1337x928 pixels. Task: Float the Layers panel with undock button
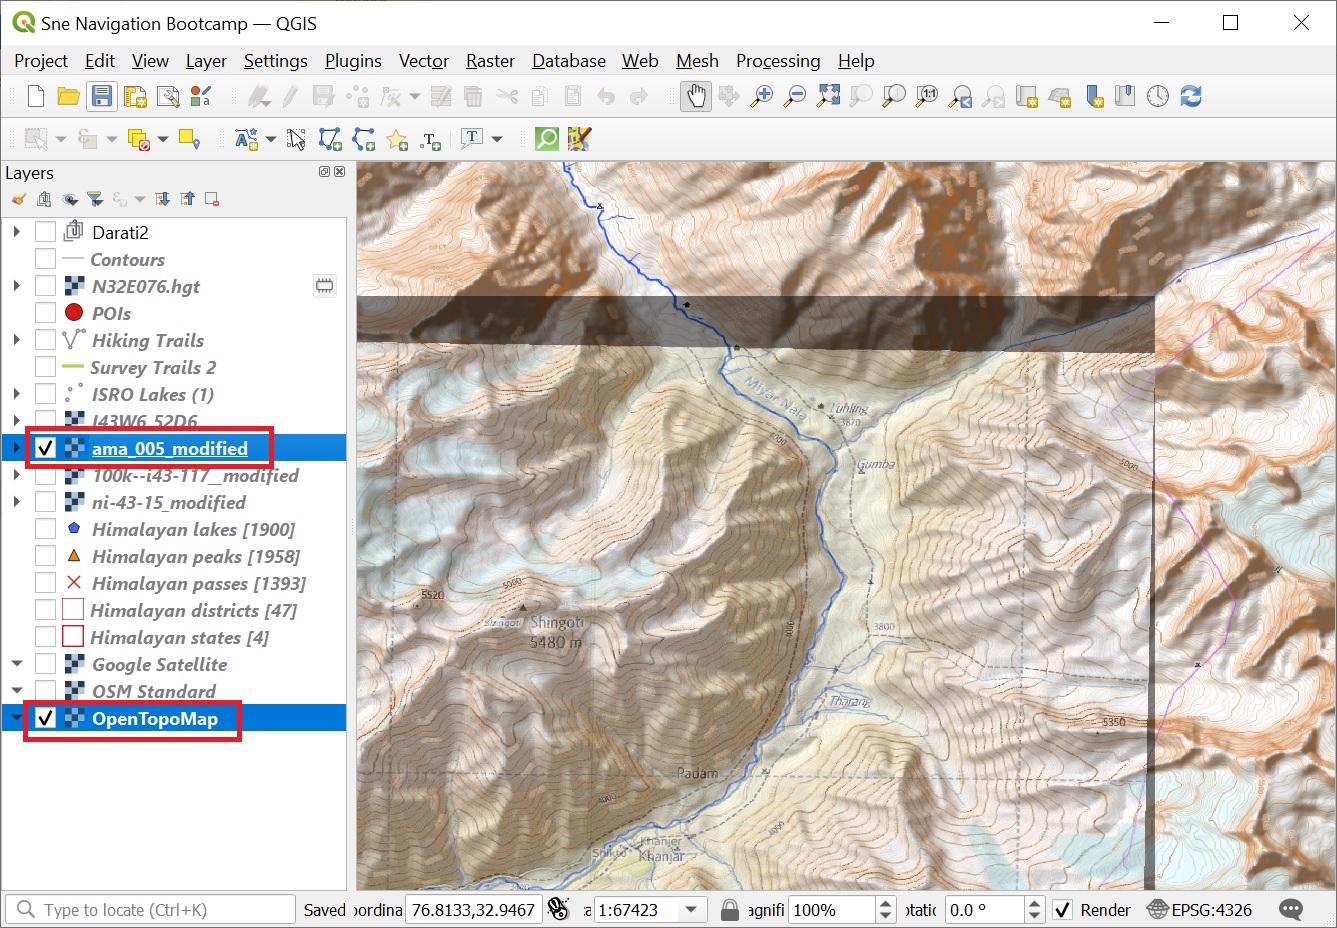[x=324, y=172]
